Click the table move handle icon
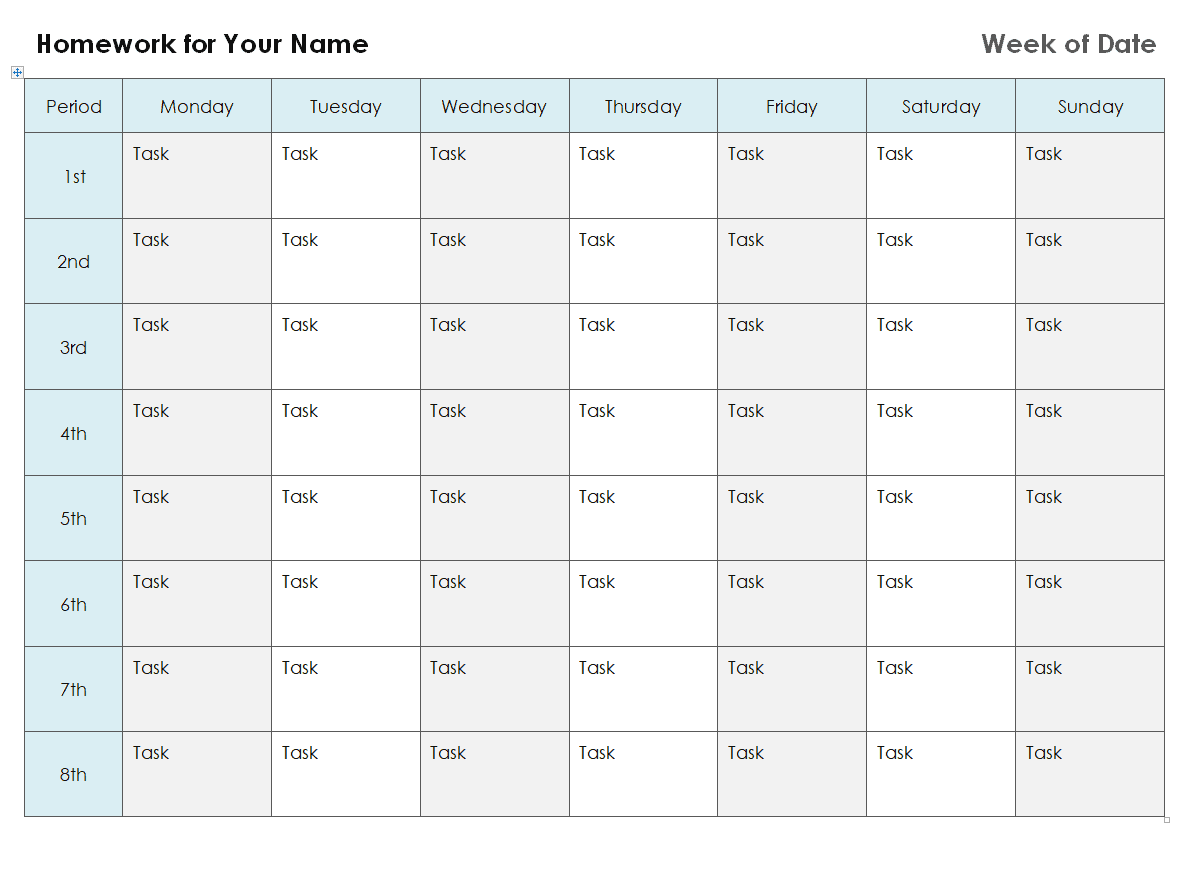The width and height of the screenshot is (1202, 878). [17, 72]
